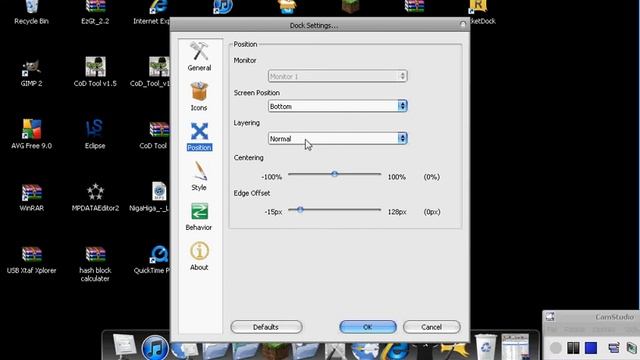Image resolution: width=640 pixels, height=360 pixels.
Task: Open the Layering dropdown showing Normal
Action: 338,138
